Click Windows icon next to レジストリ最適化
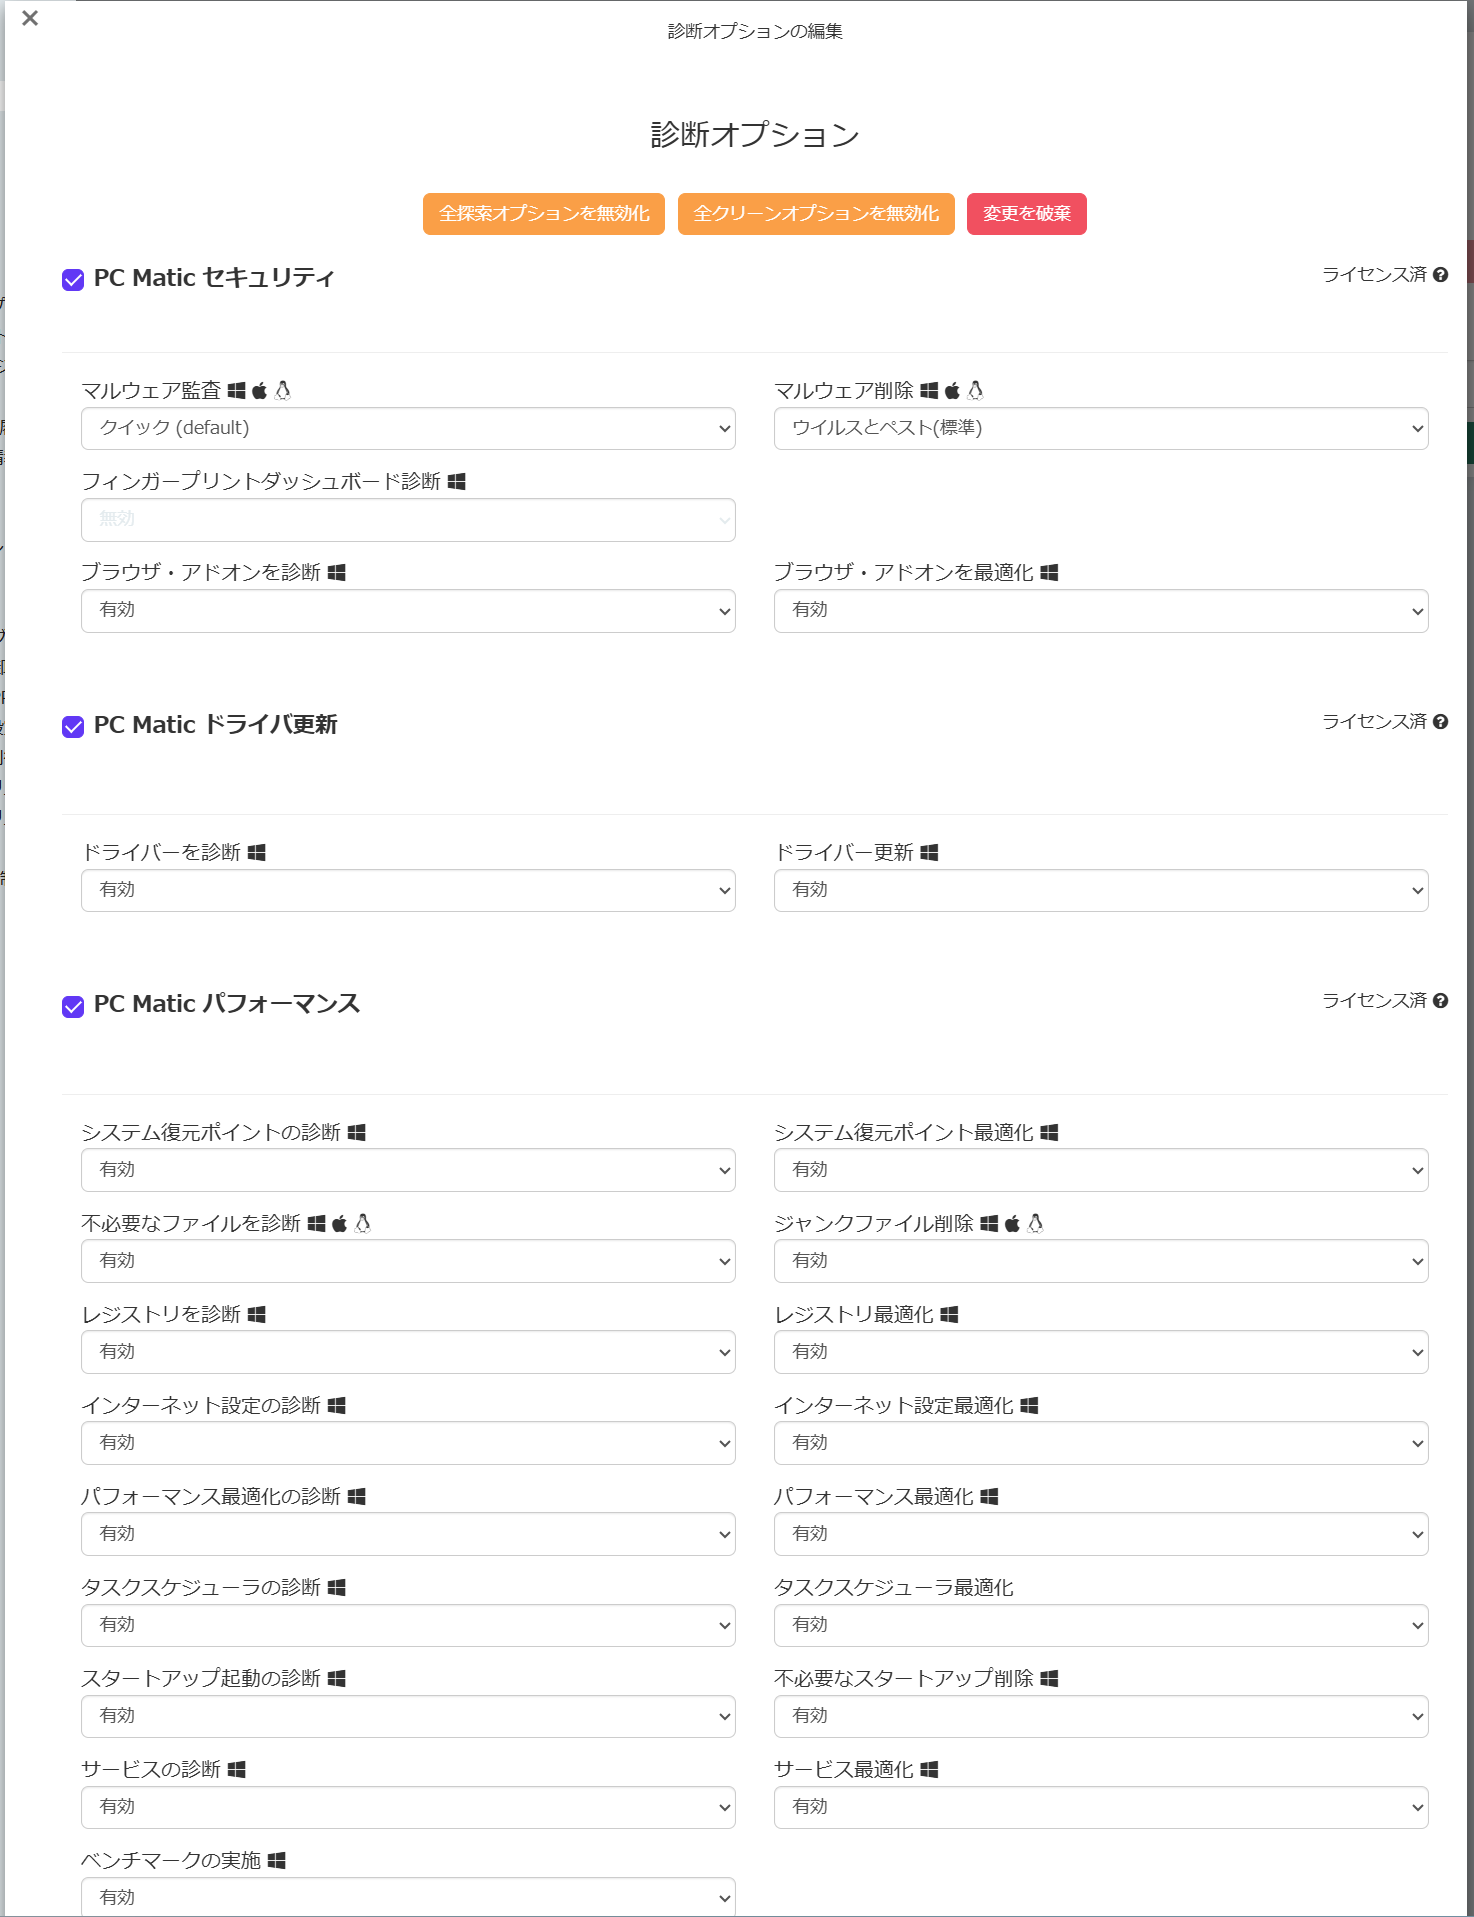 950,1315
